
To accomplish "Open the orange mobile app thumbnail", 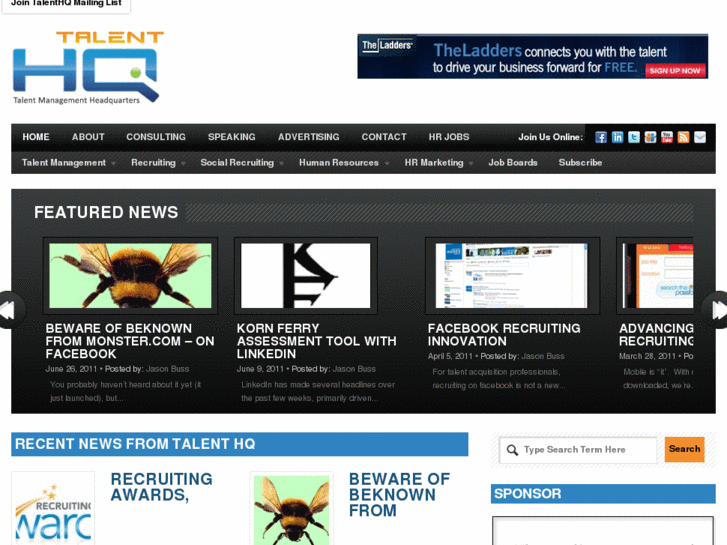I will click(658, 276).
